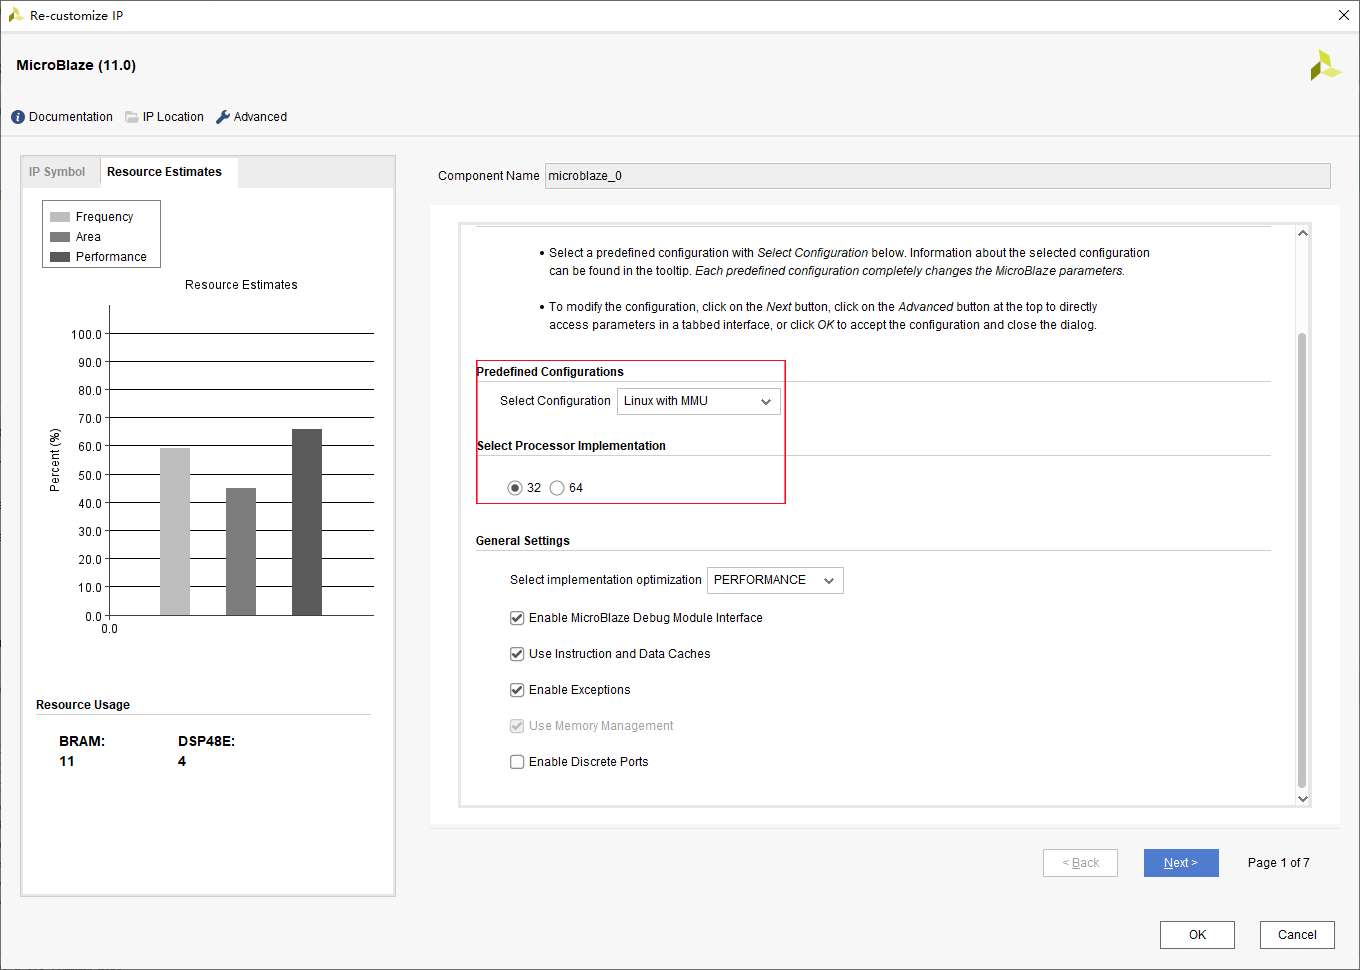Click 'Select implementation optimization' label
This screenshot has height=970, width=1360.
tap(605, 580)
